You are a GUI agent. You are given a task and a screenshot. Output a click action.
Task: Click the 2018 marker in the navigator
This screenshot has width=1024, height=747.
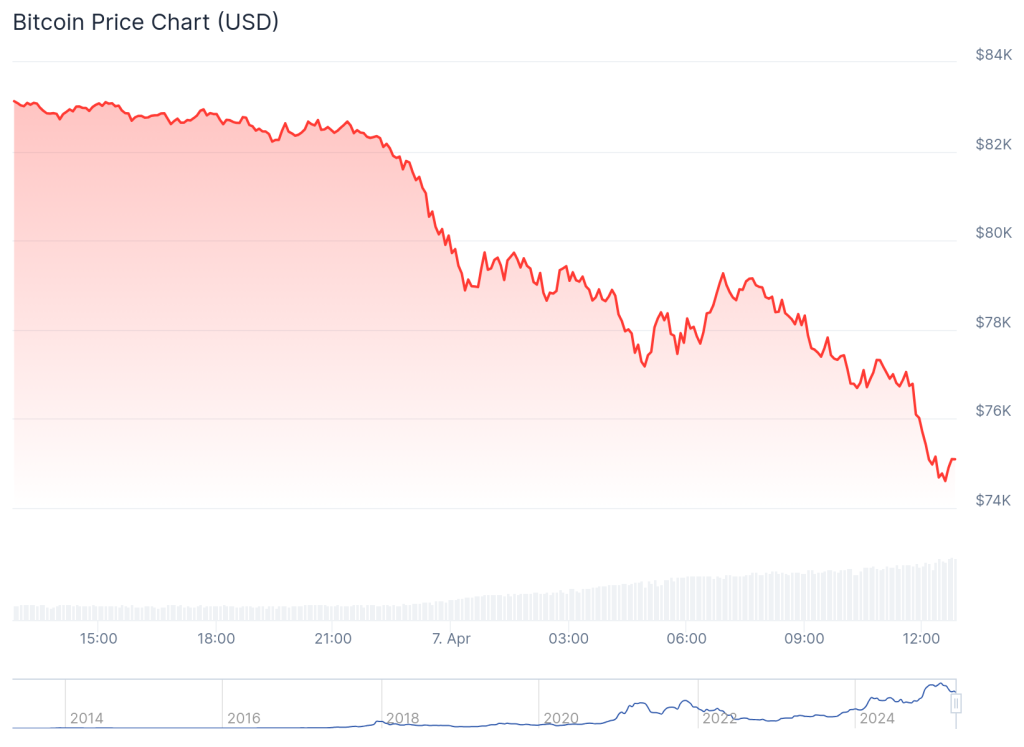pyautogui.click(x=402, y=718)
